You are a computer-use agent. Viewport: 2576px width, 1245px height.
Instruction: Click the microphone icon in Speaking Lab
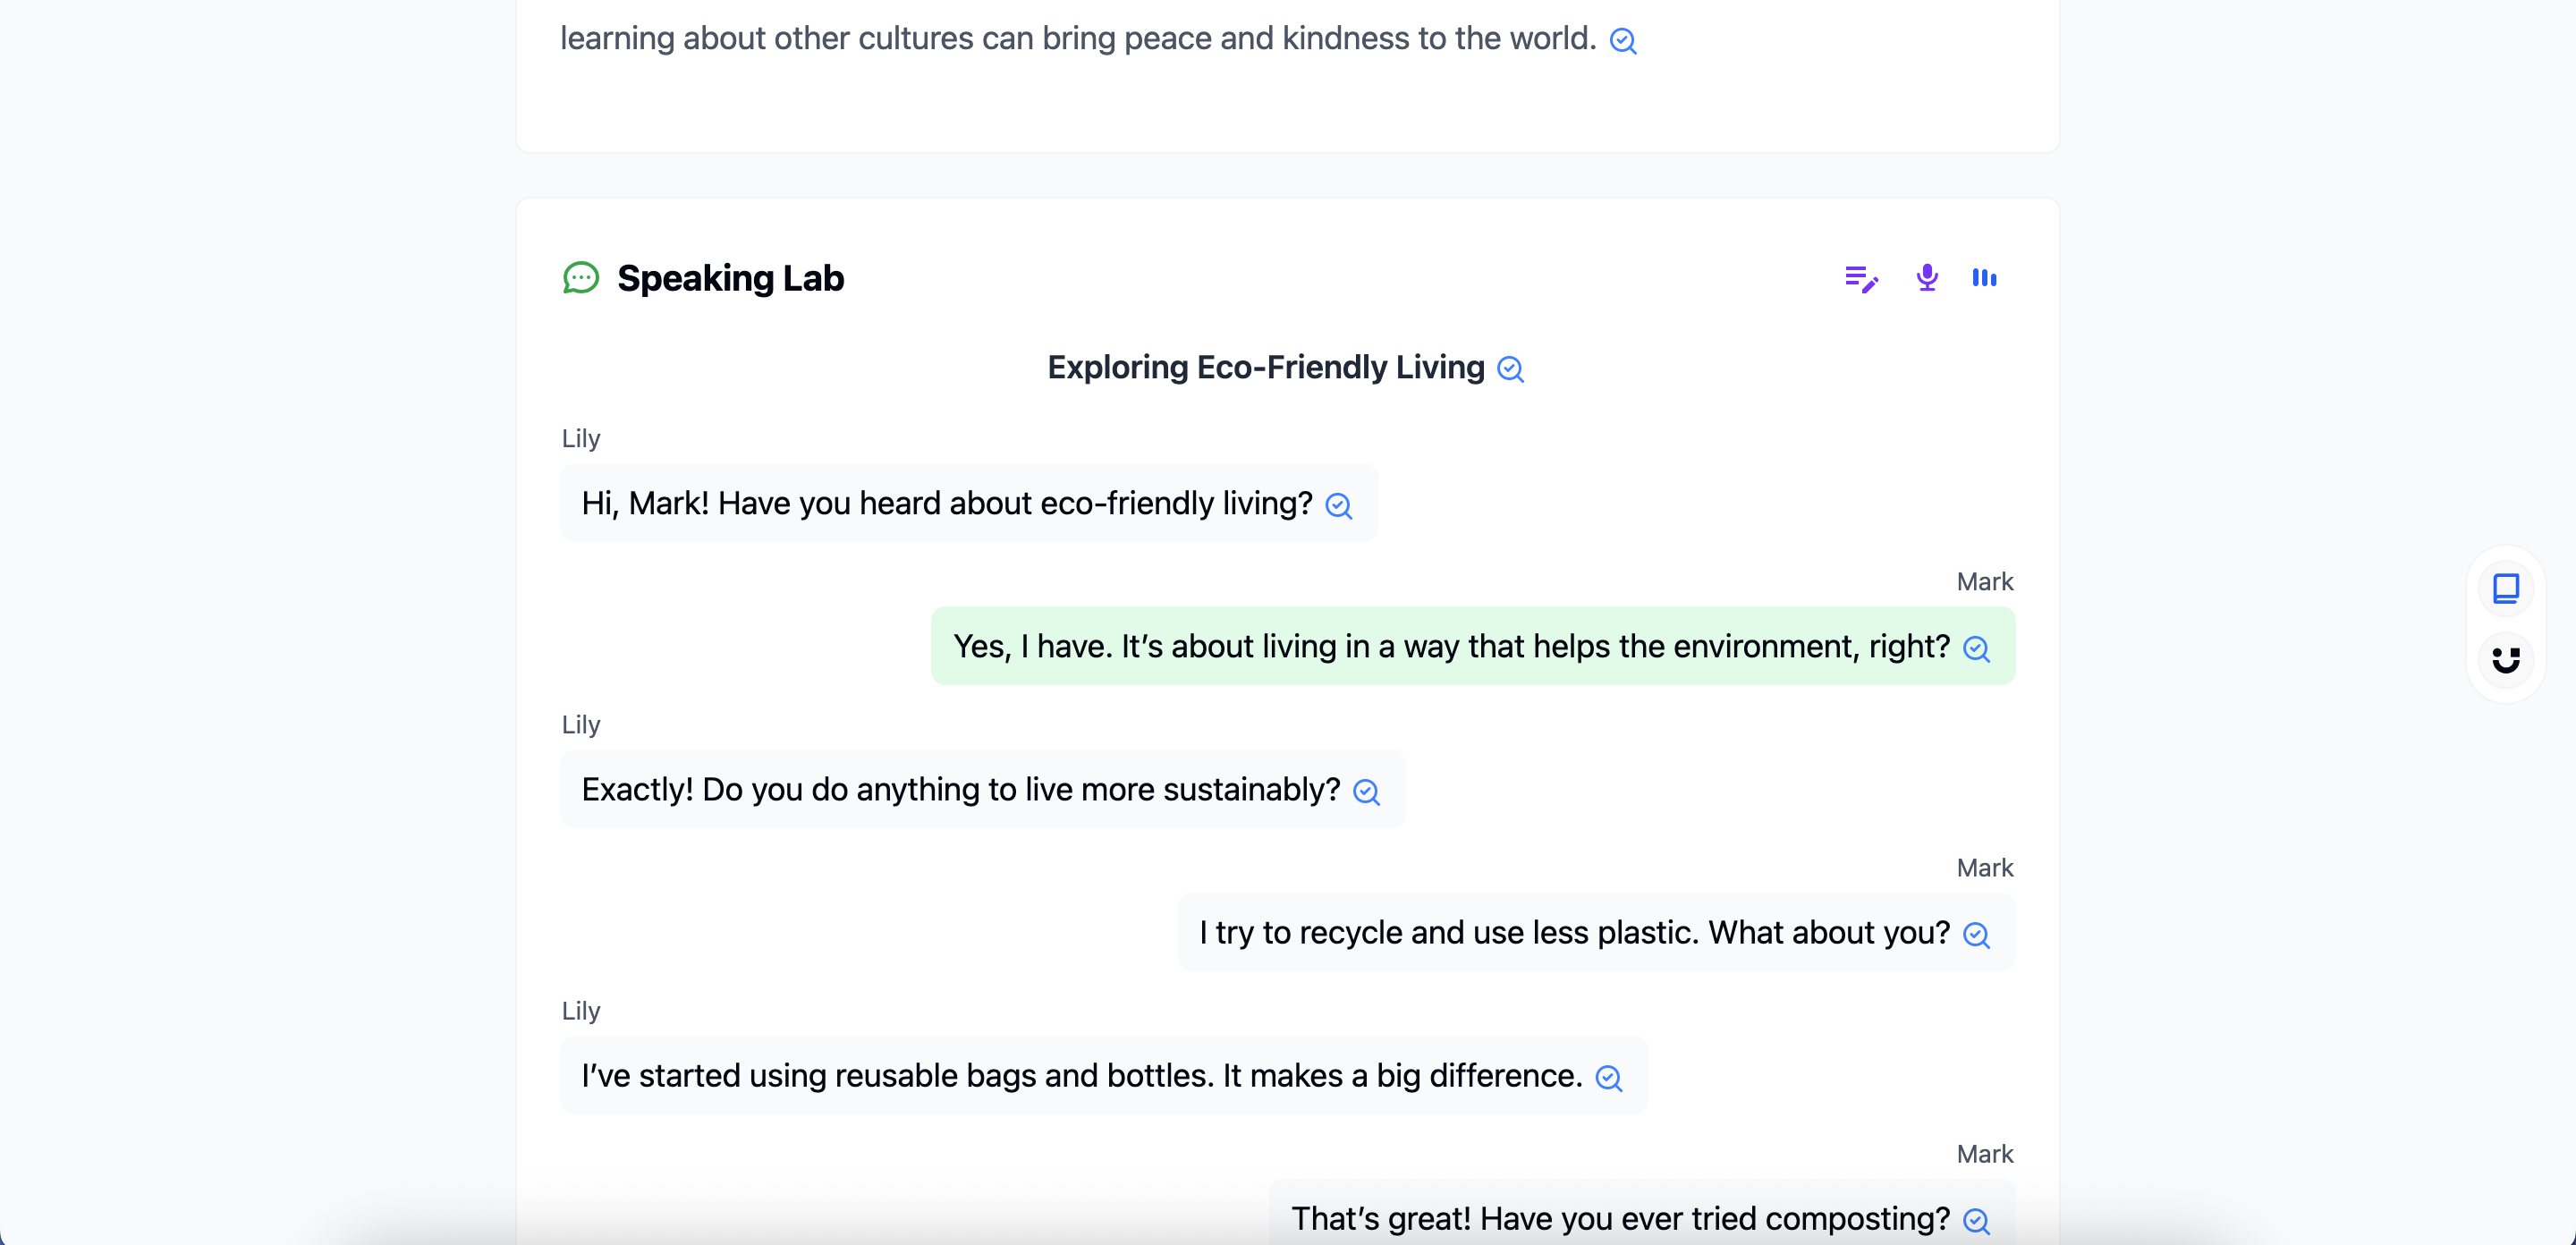pyautogui.click(x=1927, y=278)
